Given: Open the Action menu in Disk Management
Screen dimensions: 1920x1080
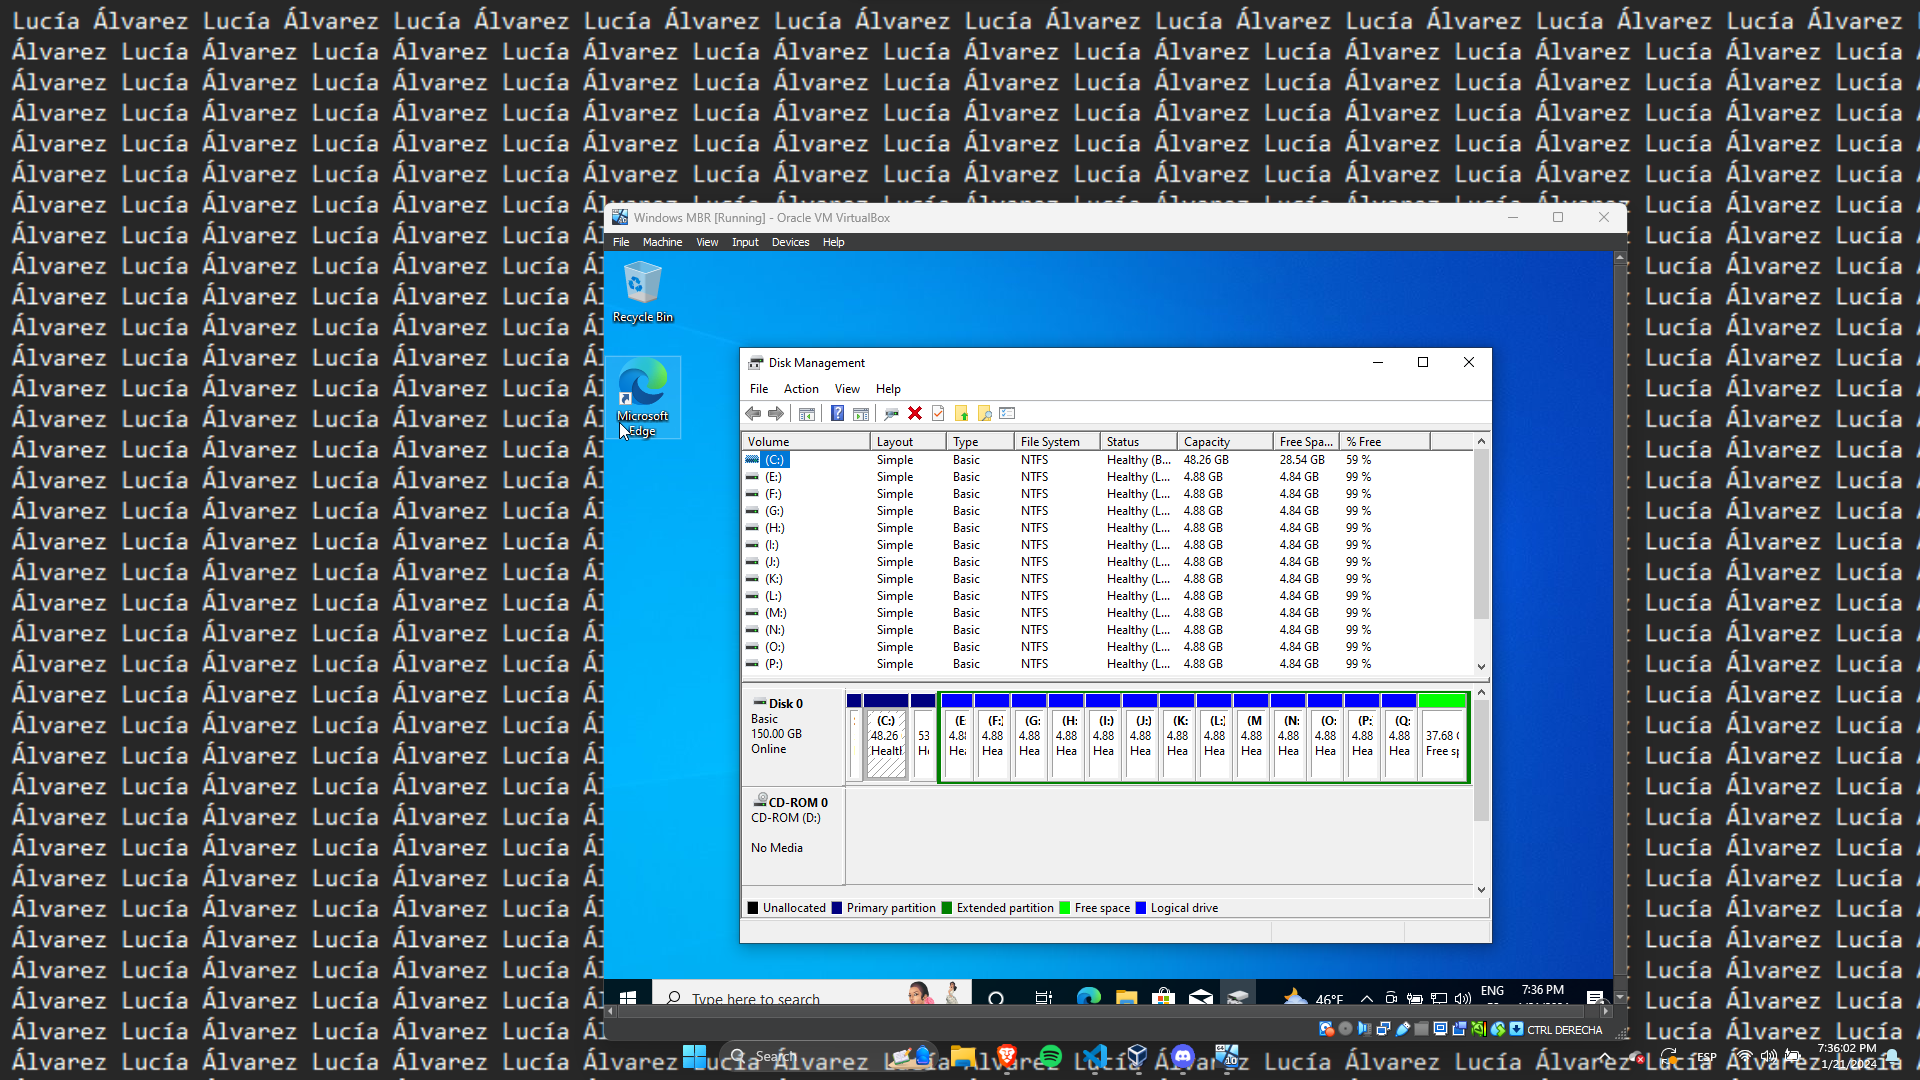Looking at the screenshot, I should click(x=800, y=389).
